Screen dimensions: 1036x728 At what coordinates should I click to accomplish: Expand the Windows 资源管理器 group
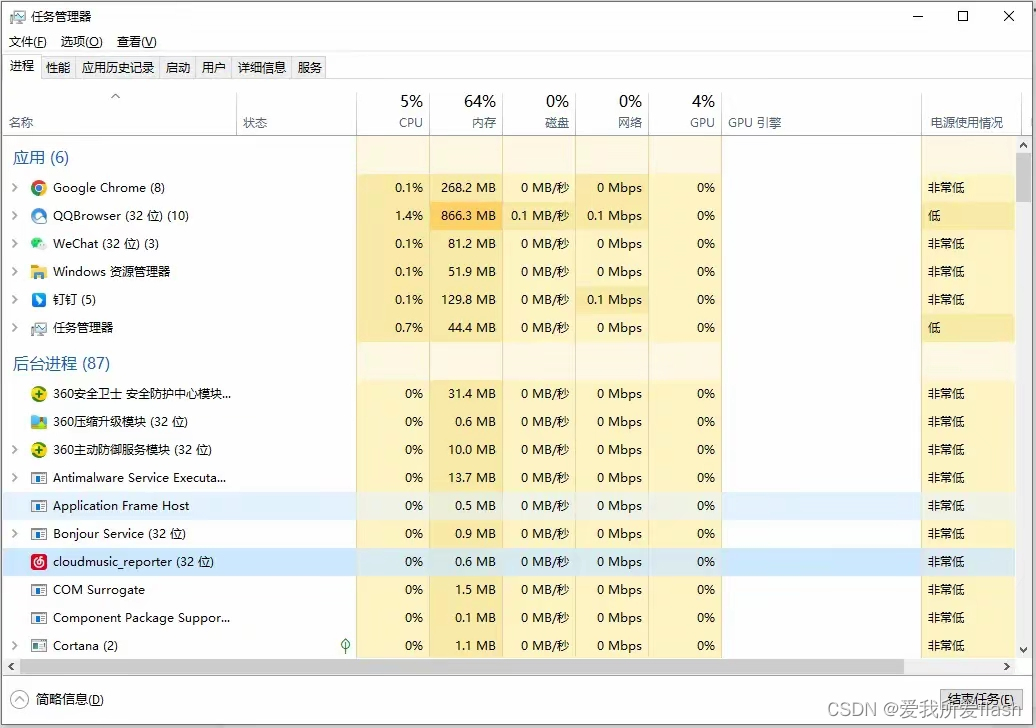(x=15, y=272)
